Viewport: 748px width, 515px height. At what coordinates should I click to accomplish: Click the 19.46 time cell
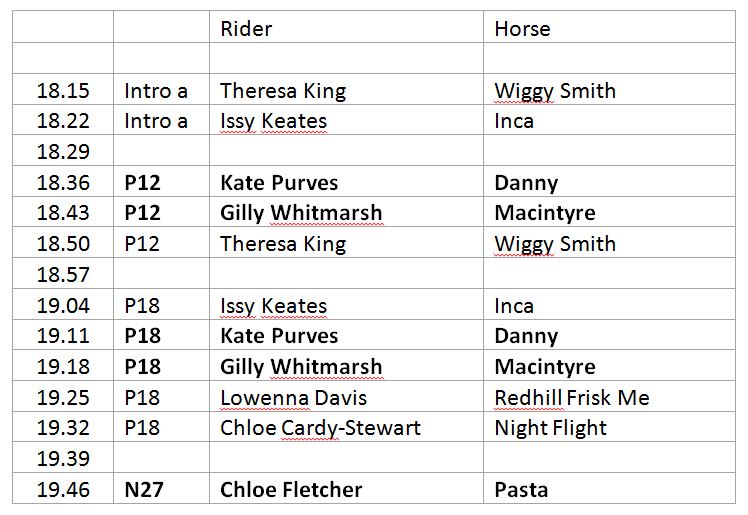63,490
